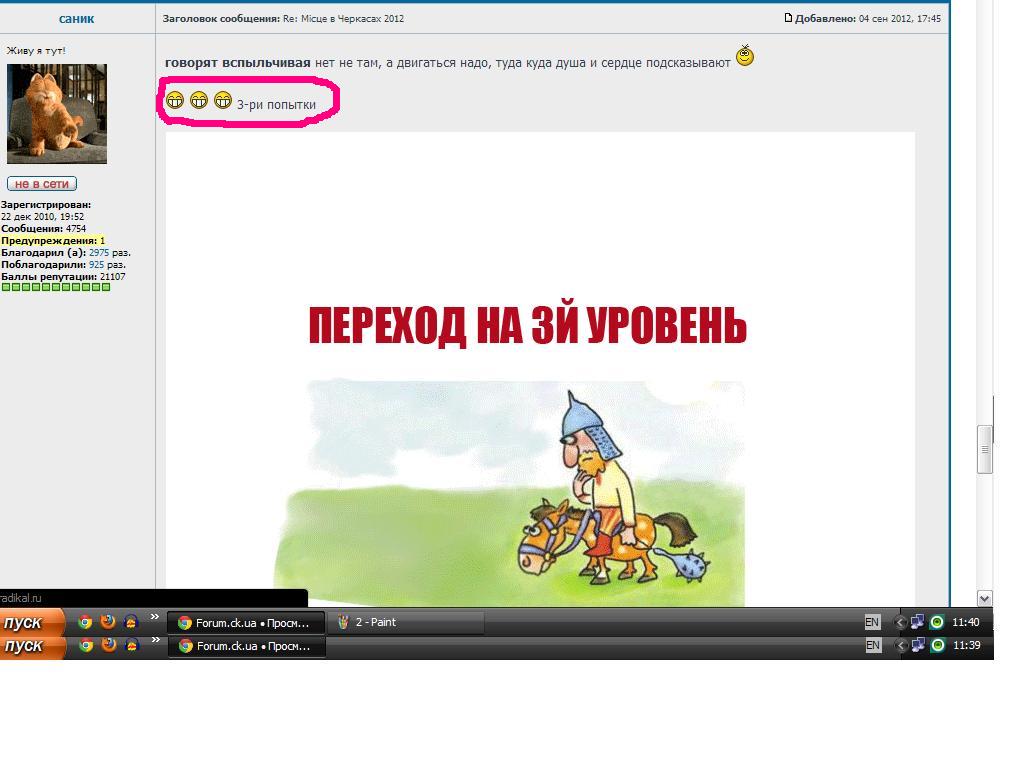
Task: Click the Garfield avatar picture
Action: tap(57, 114)
